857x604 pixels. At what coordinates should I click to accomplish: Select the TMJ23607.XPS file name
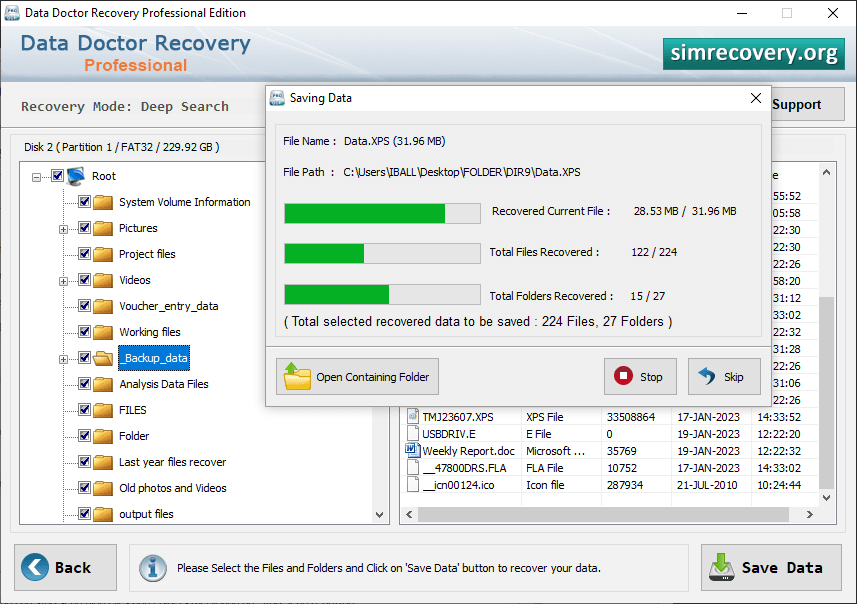click(458, 417)
